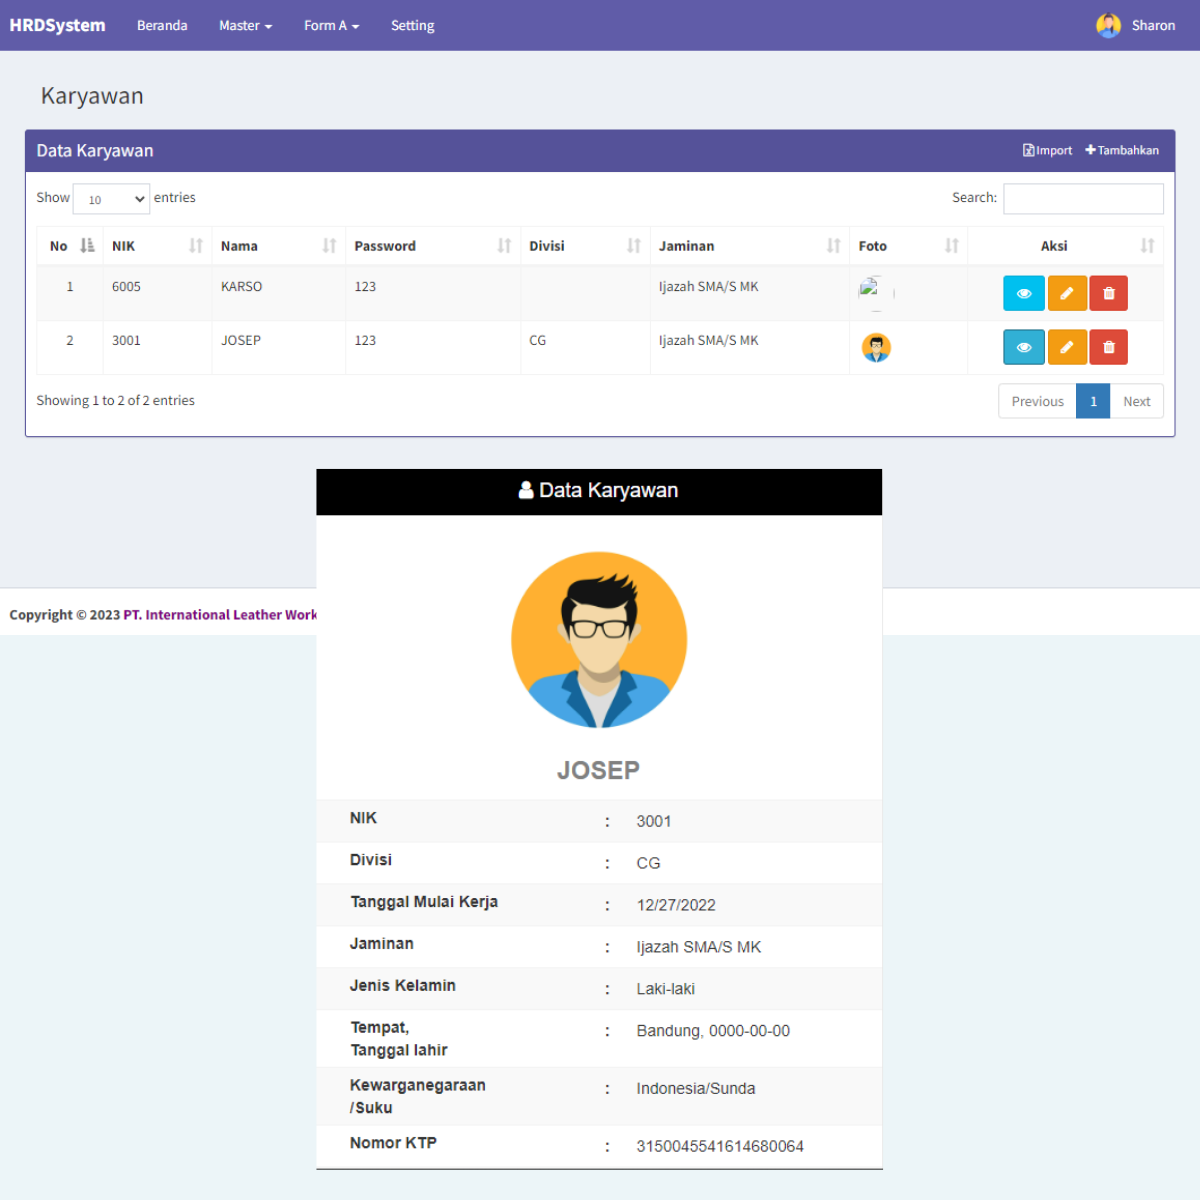This screenshot has width=1200, height=1200.
Task: Click start date 12/27/2022 value
Action: pyautogui.click(x=676, y=905)
